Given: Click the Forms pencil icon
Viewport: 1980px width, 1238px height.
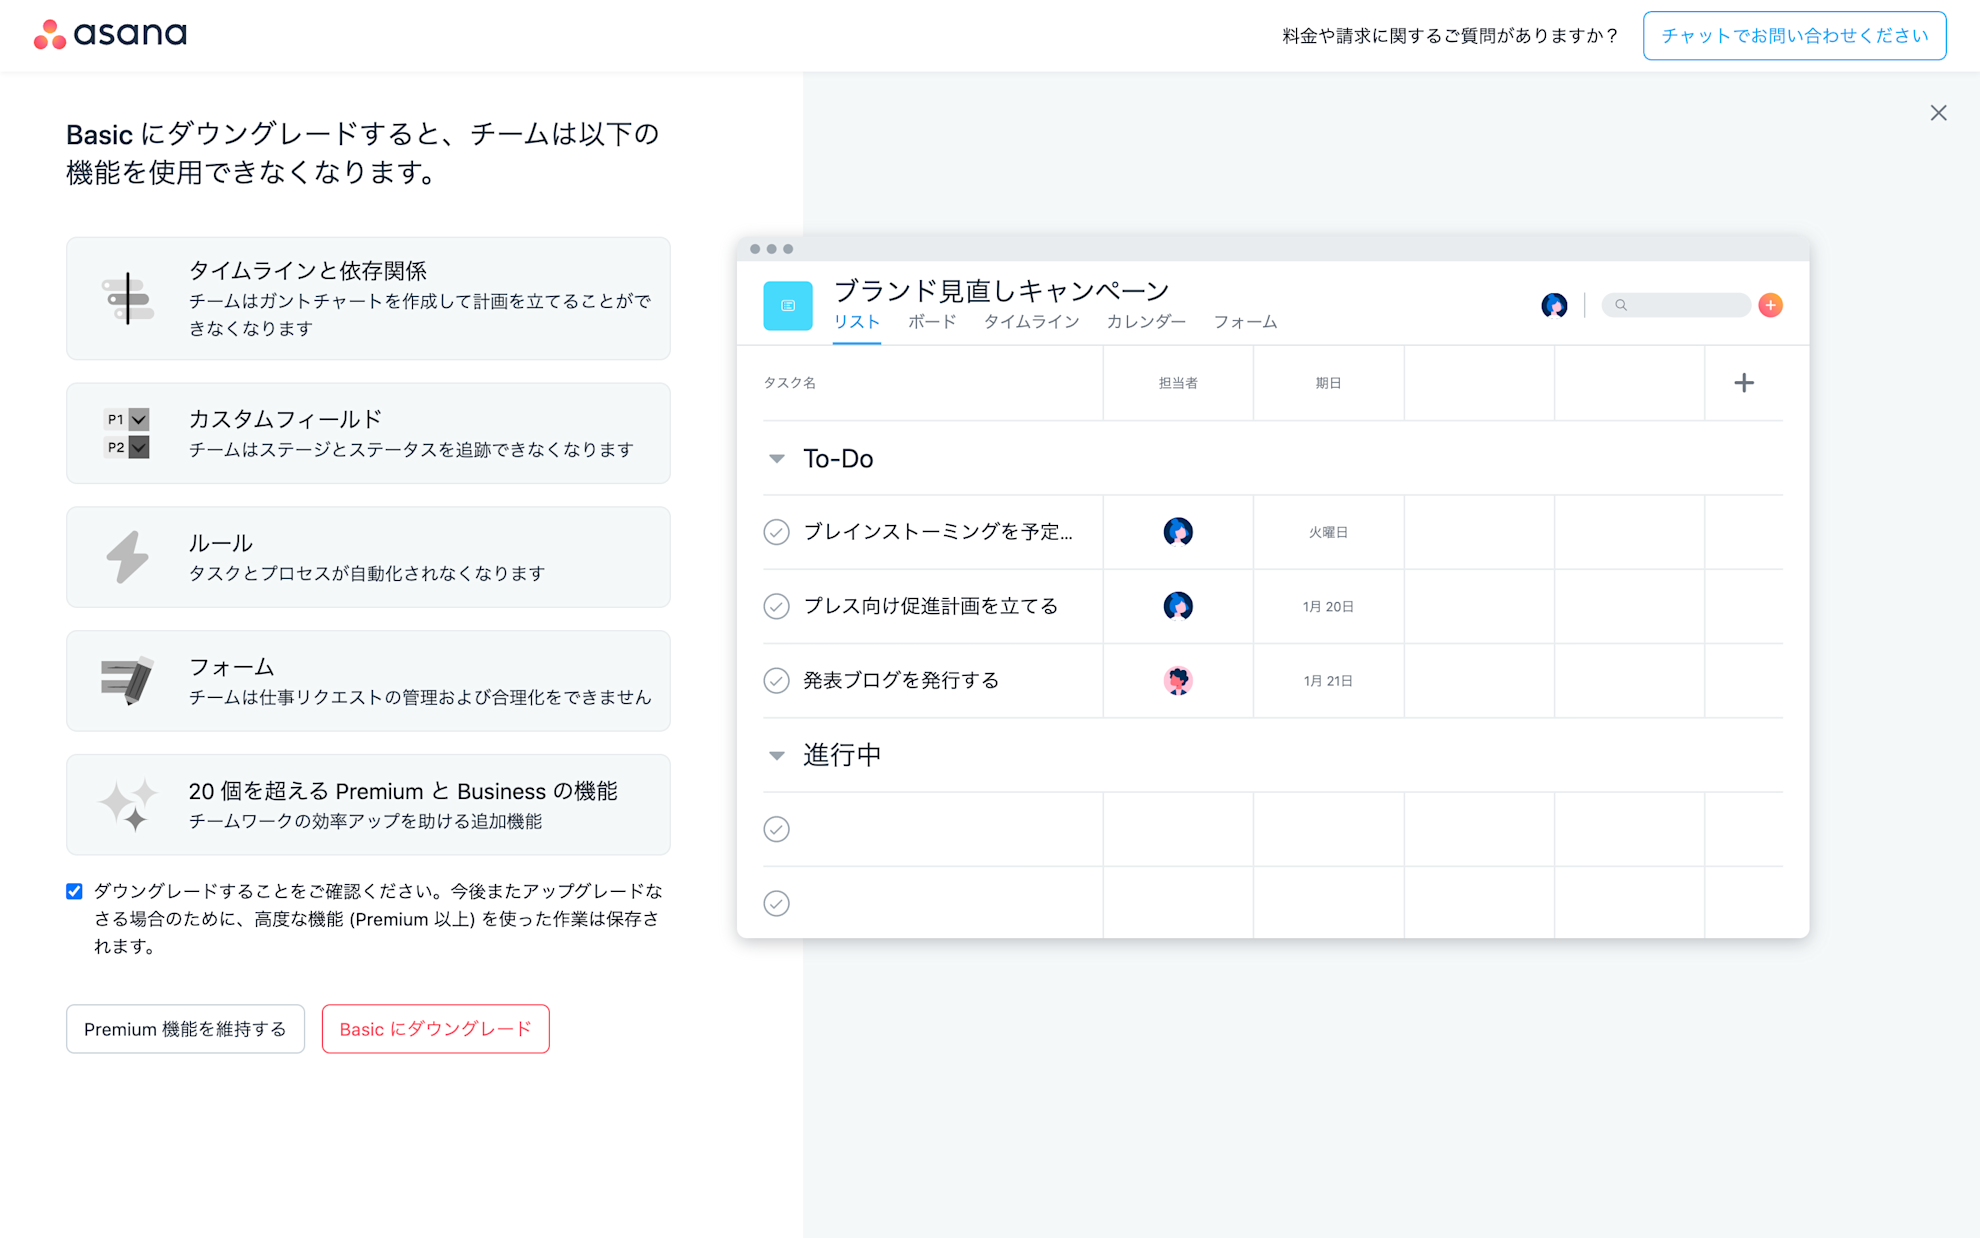Looking at the screenshot, I should 127,681.
